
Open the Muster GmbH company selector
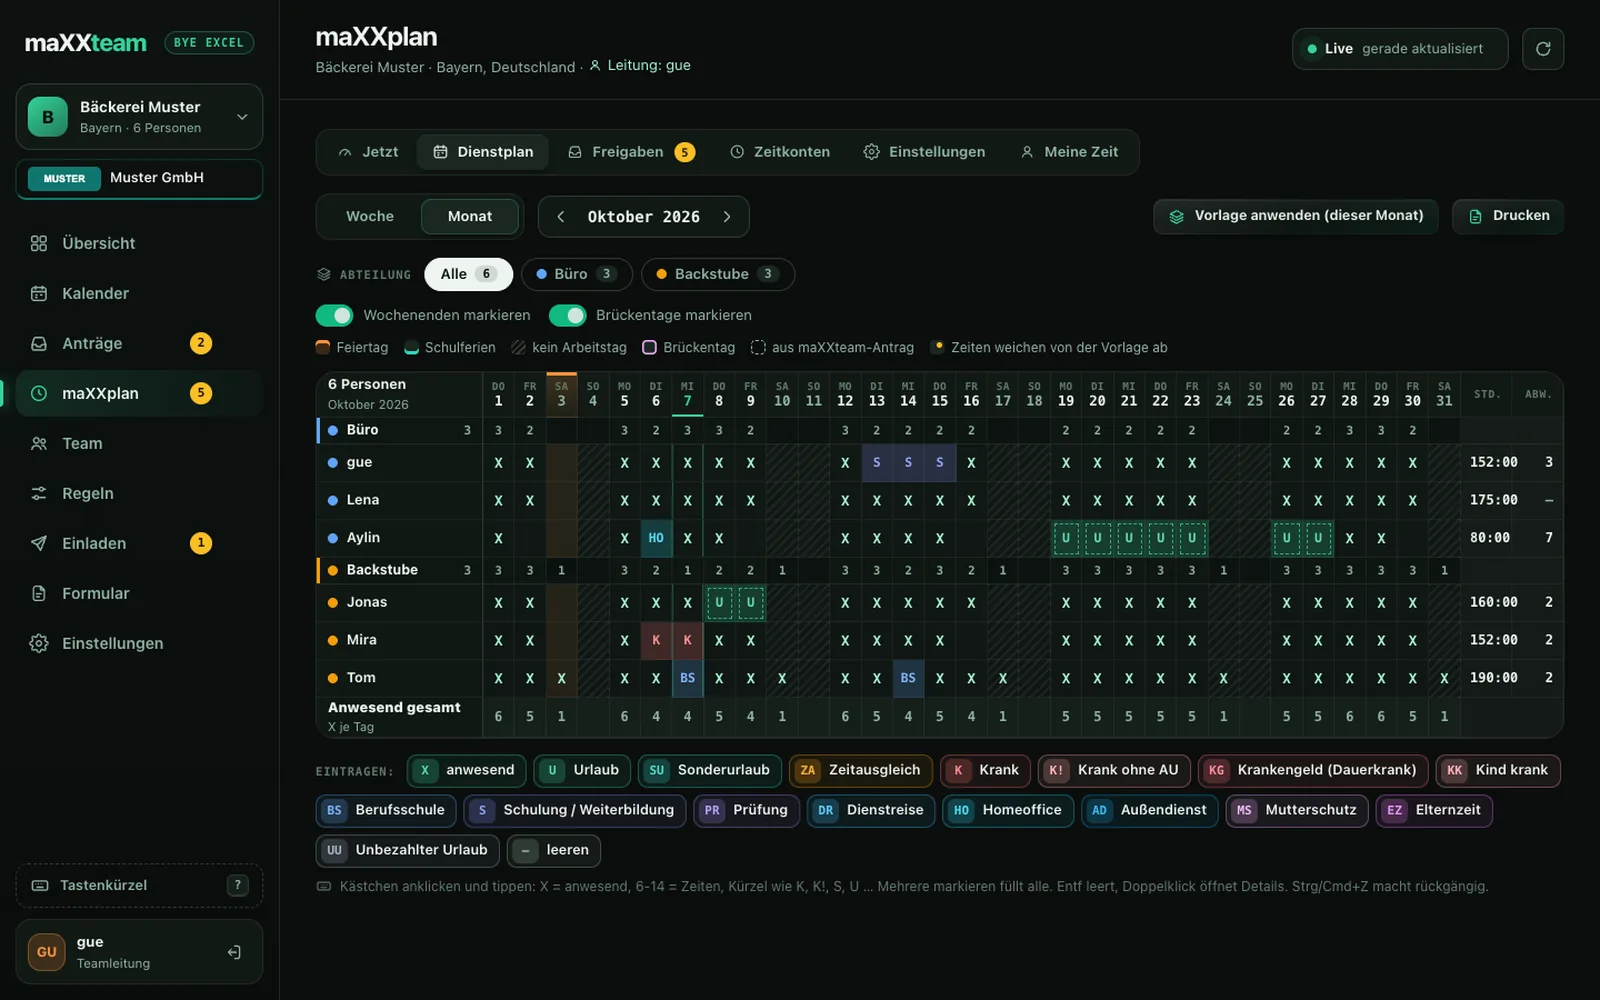point(139,179)
